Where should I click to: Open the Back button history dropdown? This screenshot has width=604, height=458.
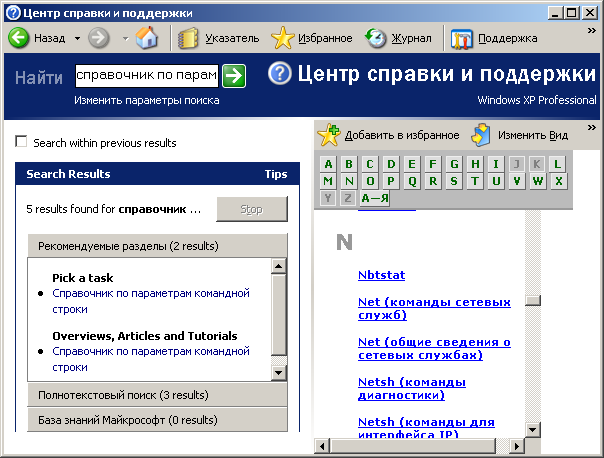(77, 38)
